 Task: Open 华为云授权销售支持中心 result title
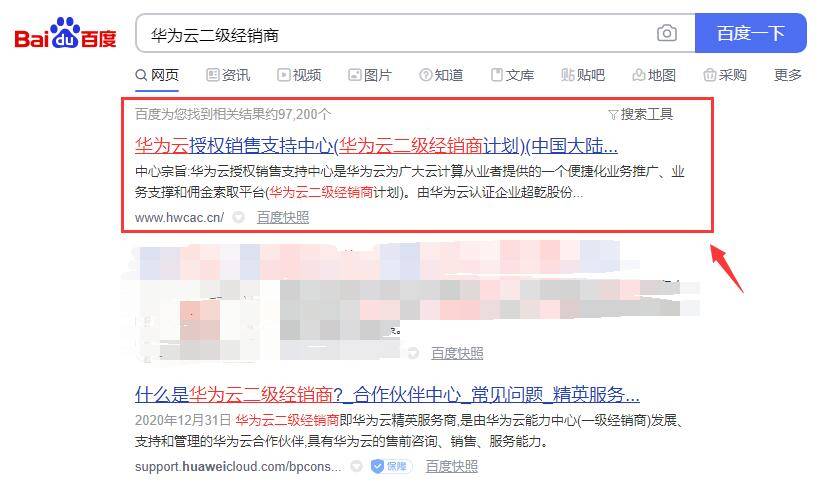pyautogui.click(x=376, y=146)
